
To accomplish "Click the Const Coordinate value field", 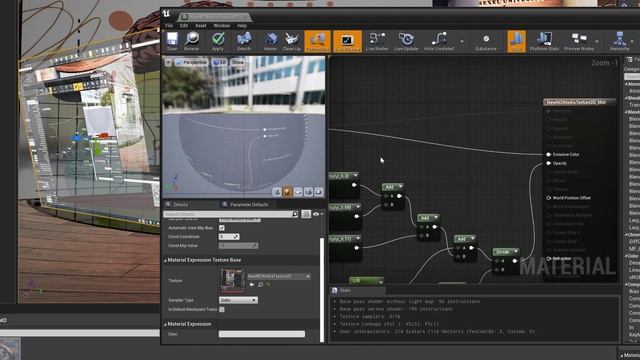I will 229,237.
